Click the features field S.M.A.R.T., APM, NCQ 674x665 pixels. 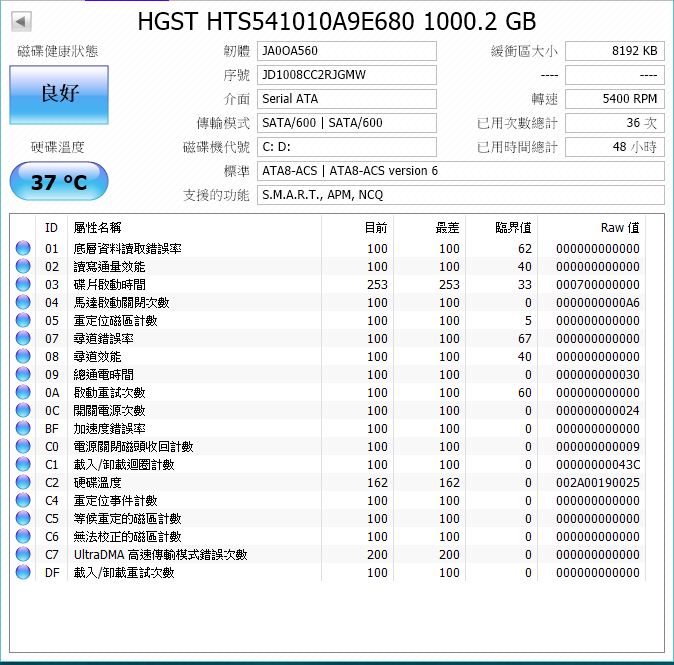461,196
